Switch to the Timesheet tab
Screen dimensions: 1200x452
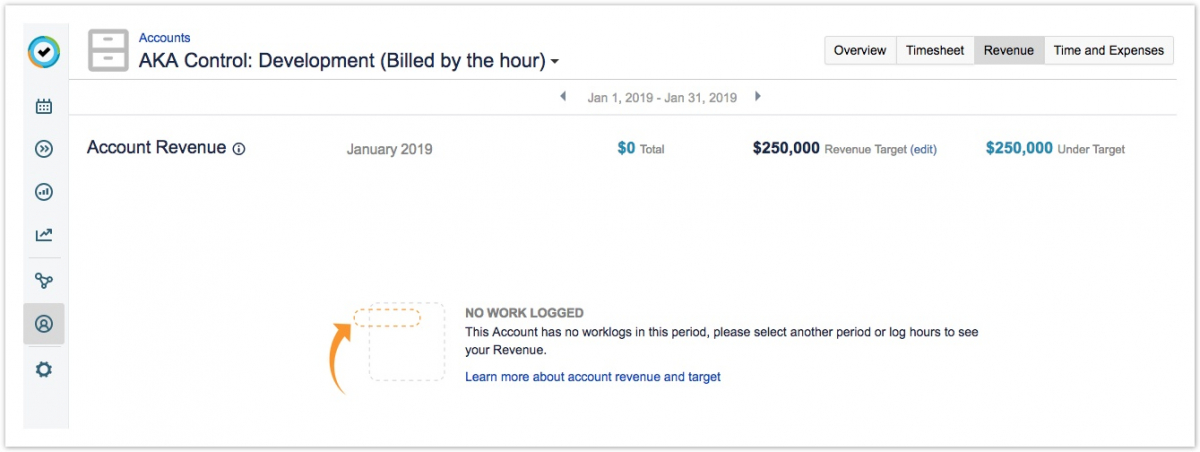(935, 50)
